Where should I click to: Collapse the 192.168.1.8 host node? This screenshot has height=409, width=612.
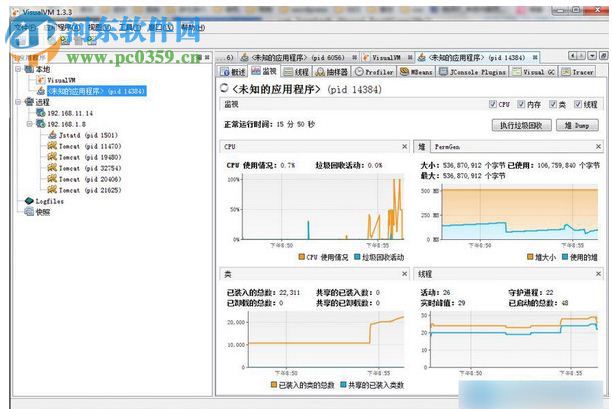point(30,124)
